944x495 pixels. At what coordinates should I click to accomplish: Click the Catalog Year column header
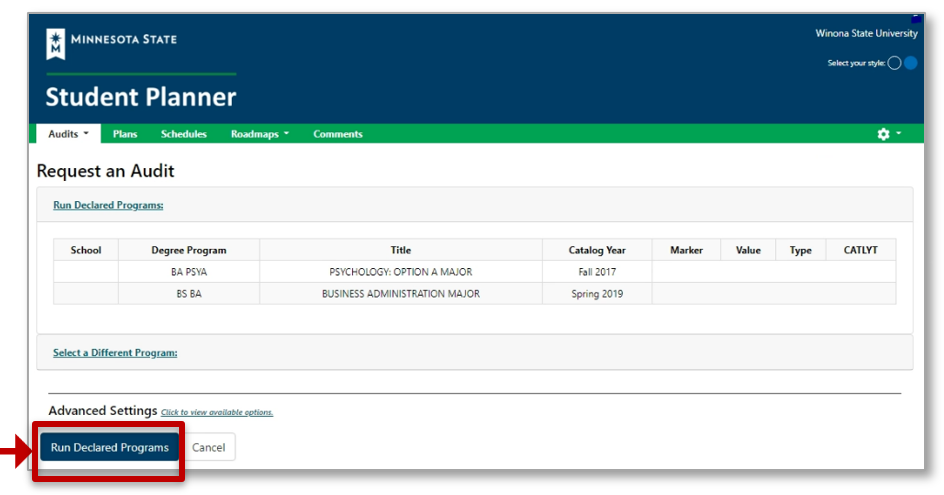tap(597, 250)
